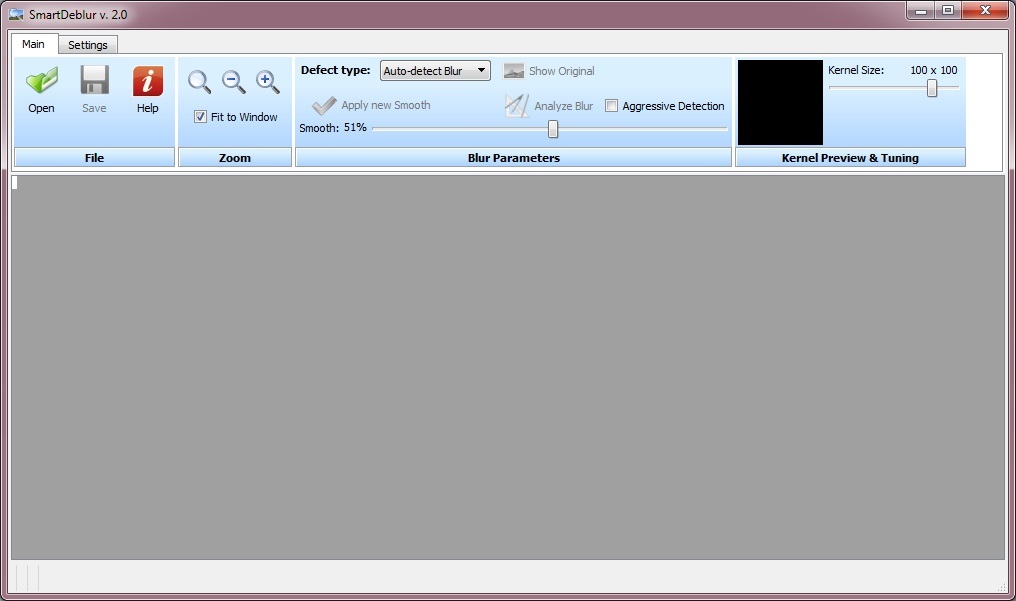
Task: Click the black kernel preview box
Action: [780, 102]
